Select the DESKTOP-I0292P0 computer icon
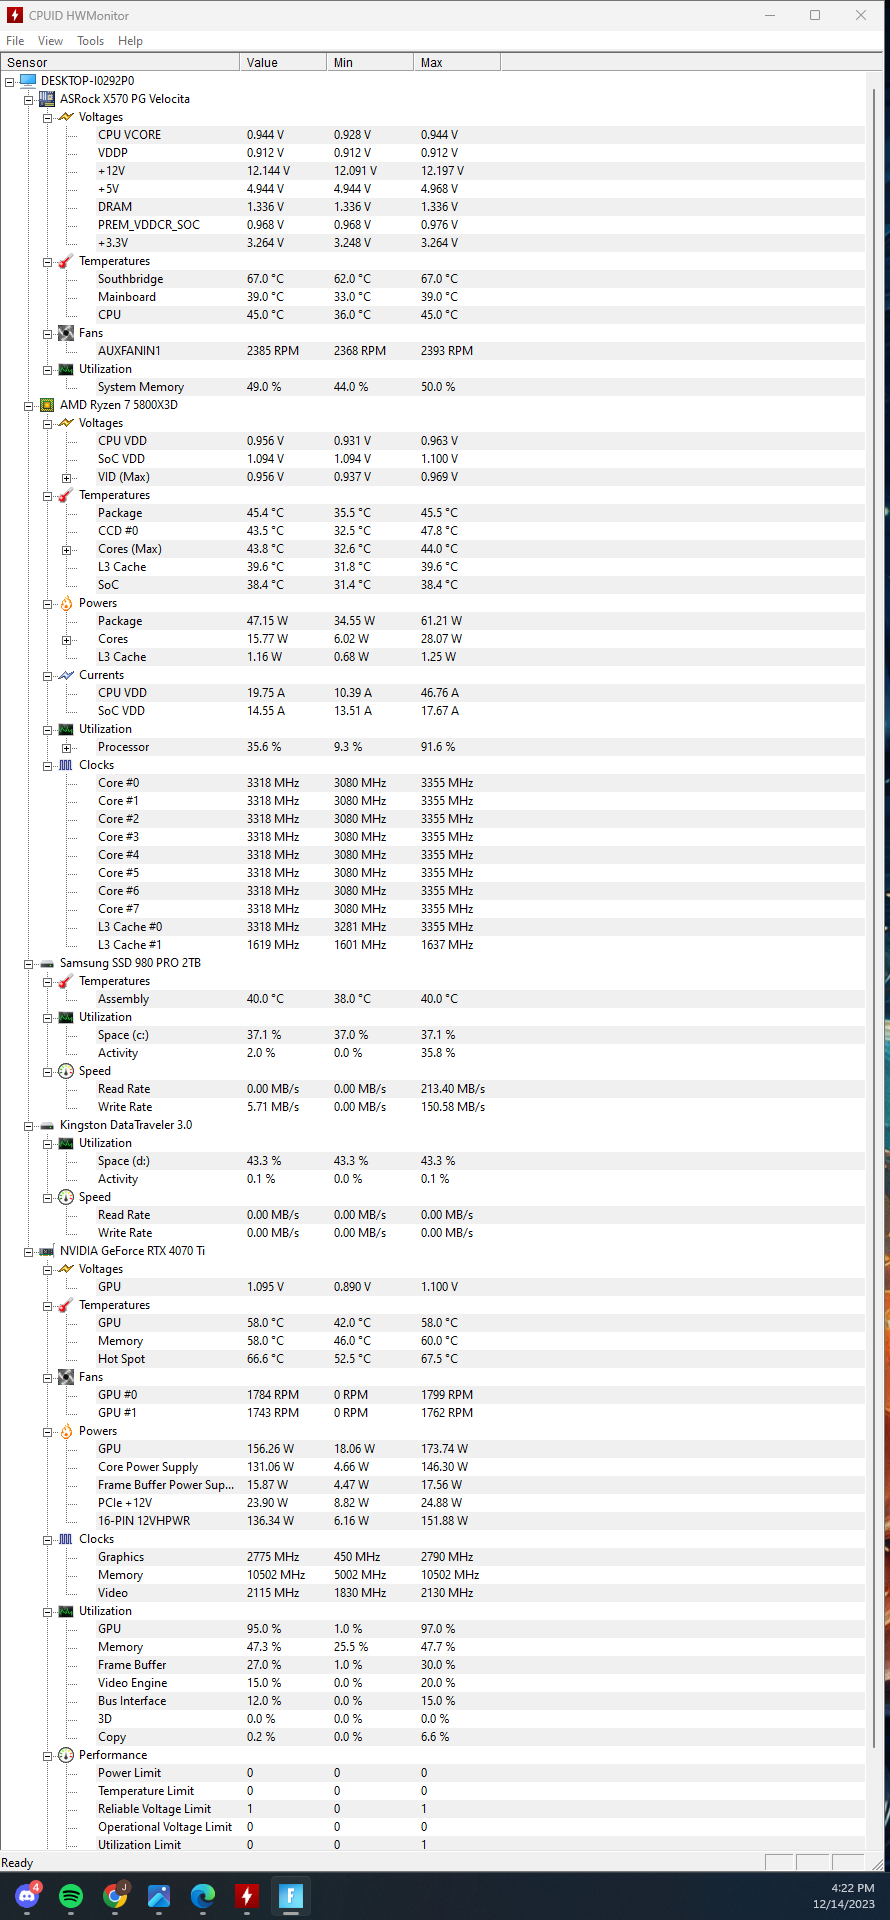Screen dimensions: 890x1920 [27, 80]
